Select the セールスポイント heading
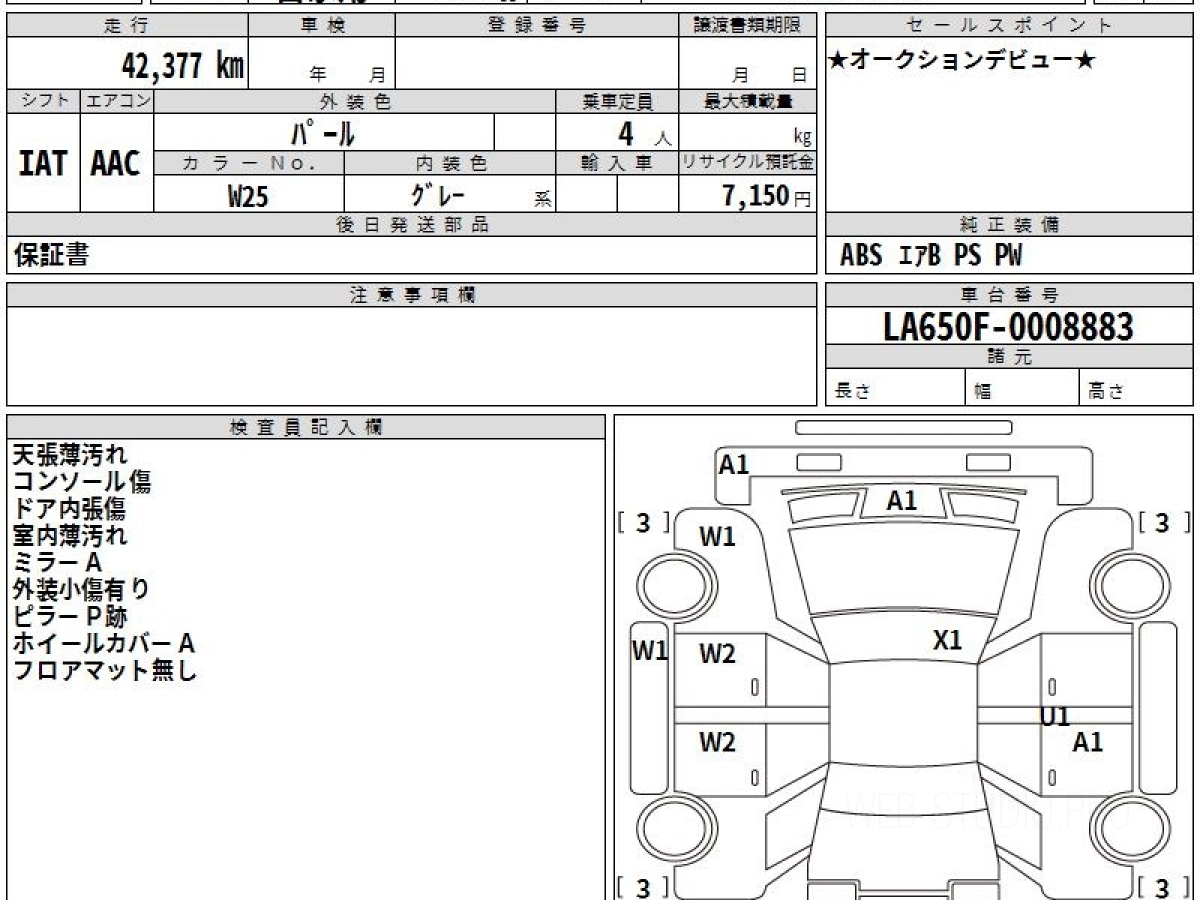The height and width of the screenshot is (900, 1200). [x=1009, y=26]
